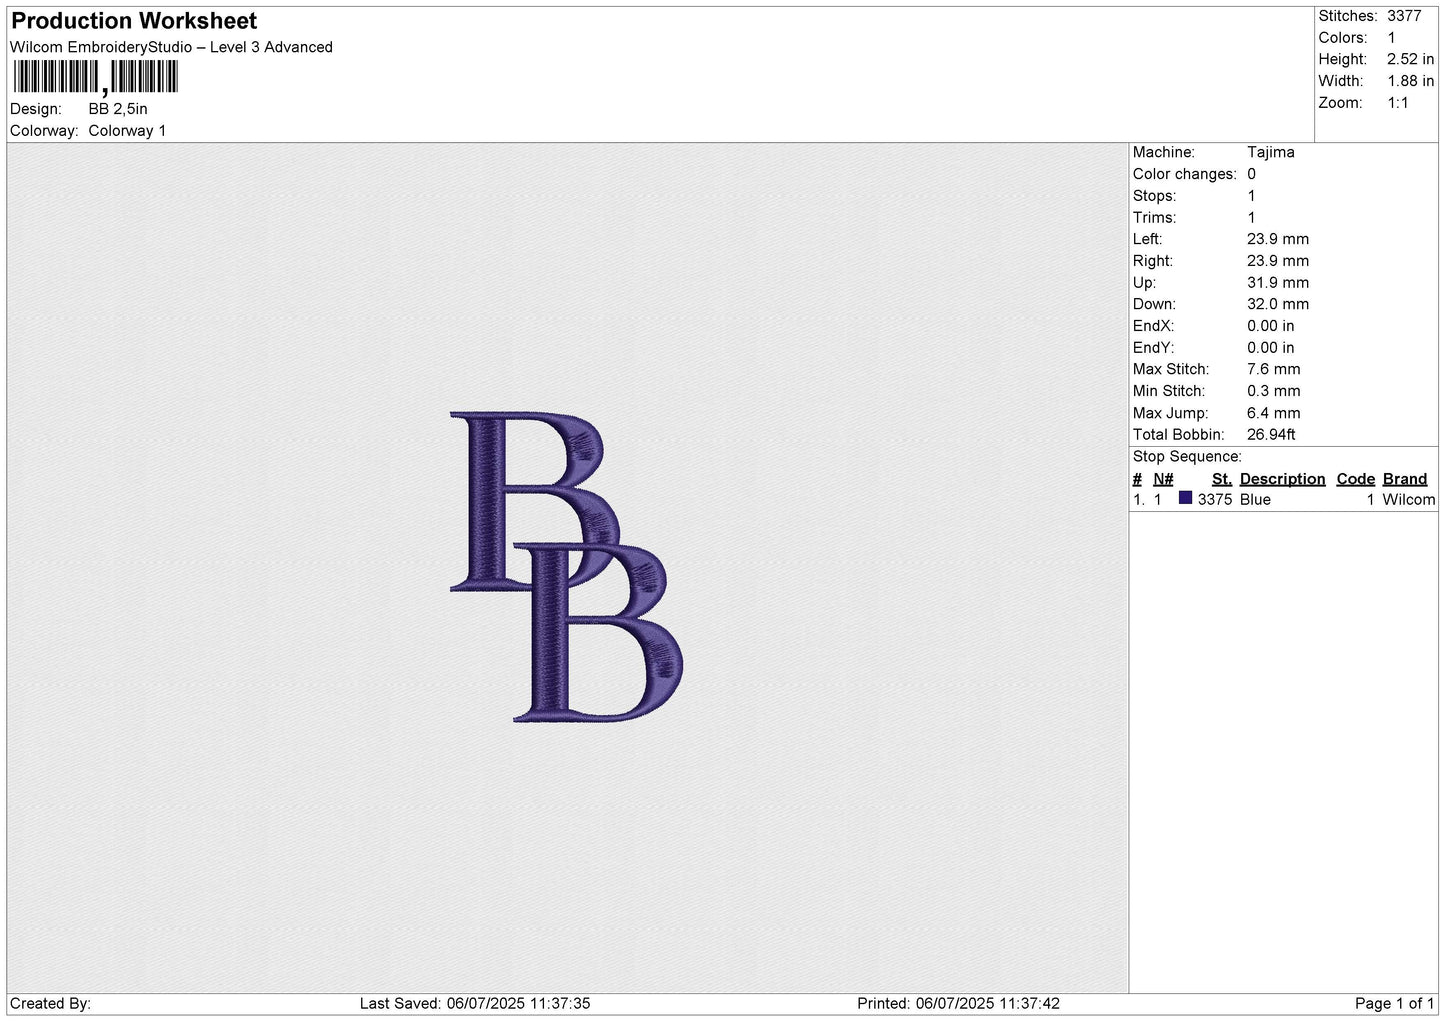1445x1021 pixels.
Task: Click the 'Right:' label
Action: 1153,261
